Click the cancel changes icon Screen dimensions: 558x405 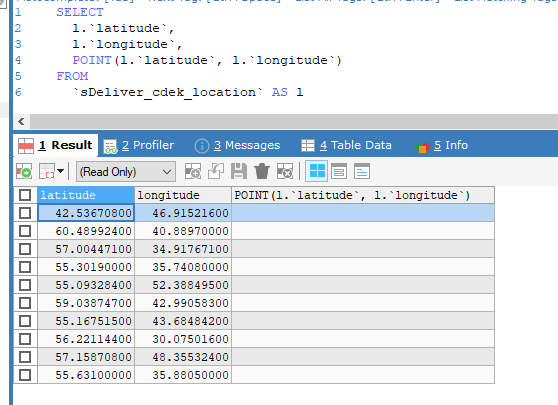pos(285,172)
